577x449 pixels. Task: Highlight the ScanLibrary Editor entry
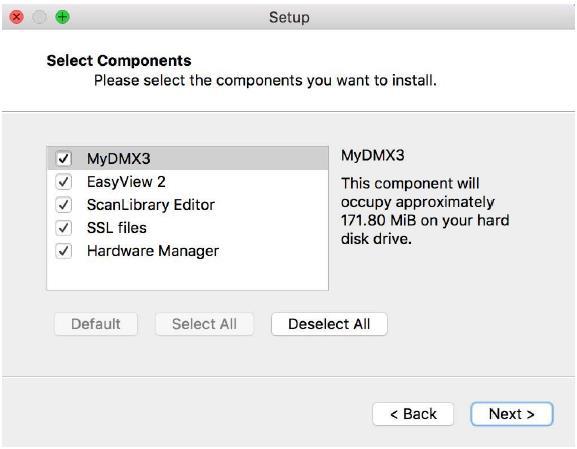click(151, 205)
